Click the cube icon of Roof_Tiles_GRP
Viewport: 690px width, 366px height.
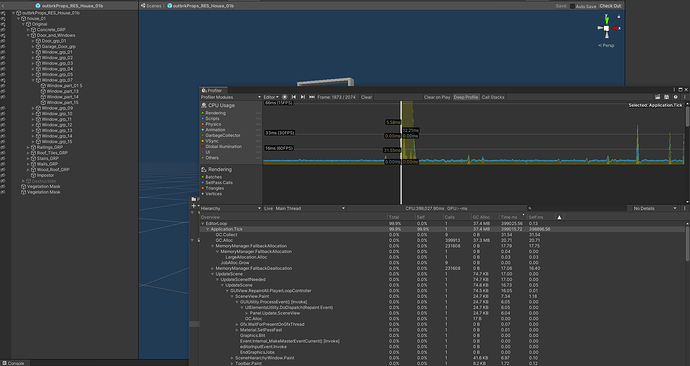pyautogui.click(x=33, y=153)
